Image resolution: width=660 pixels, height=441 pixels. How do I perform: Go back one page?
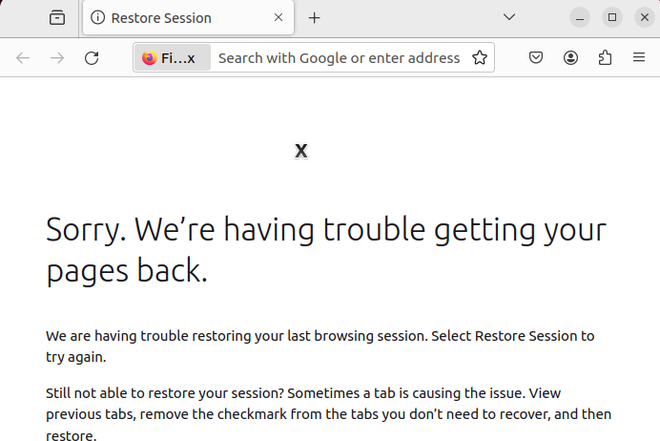click(x=23, y=58)
